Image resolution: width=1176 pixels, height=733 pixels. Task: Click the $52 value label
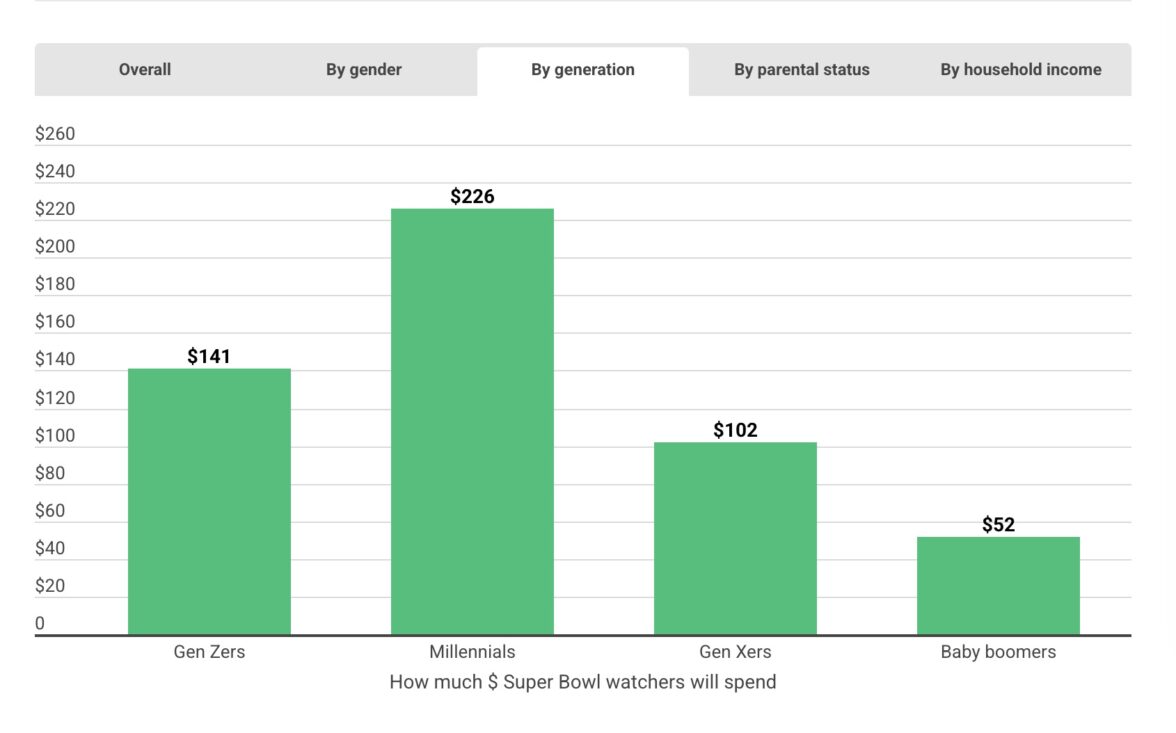998,525
